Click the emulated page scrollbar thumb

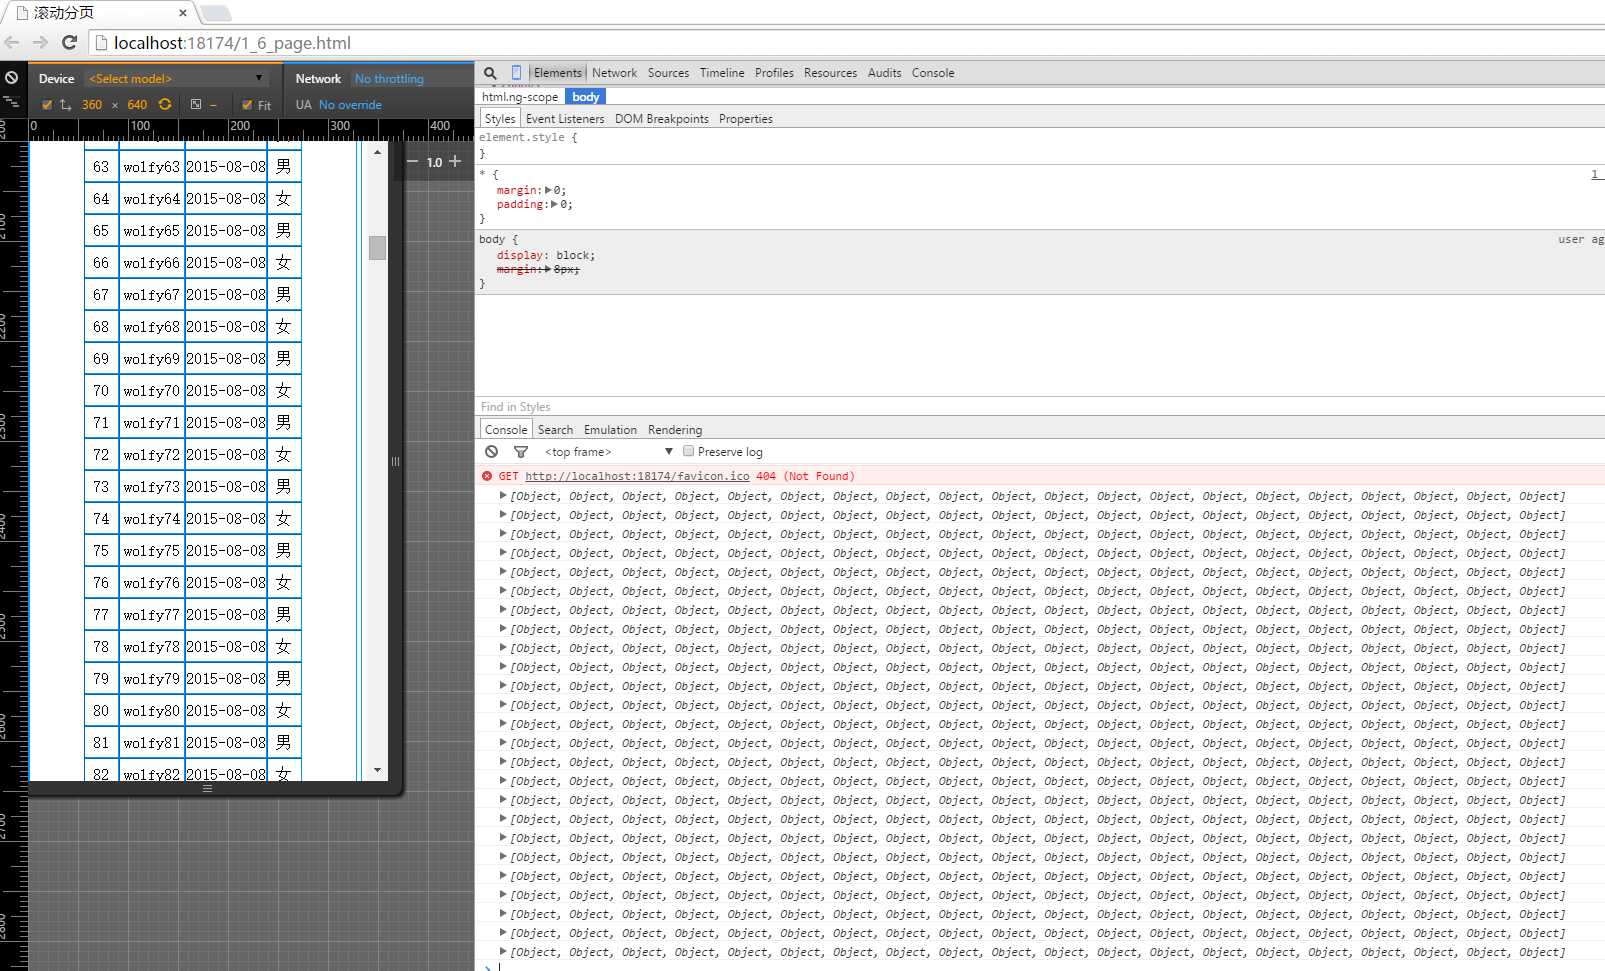pyautogui.click(x=377, y=247)
